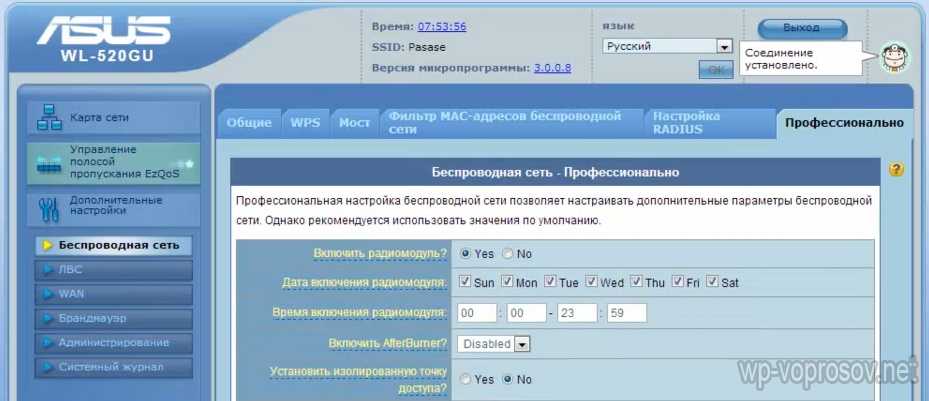Toggle the Wed day checkbox
The image size is (929, 401).
click(592, 282)
